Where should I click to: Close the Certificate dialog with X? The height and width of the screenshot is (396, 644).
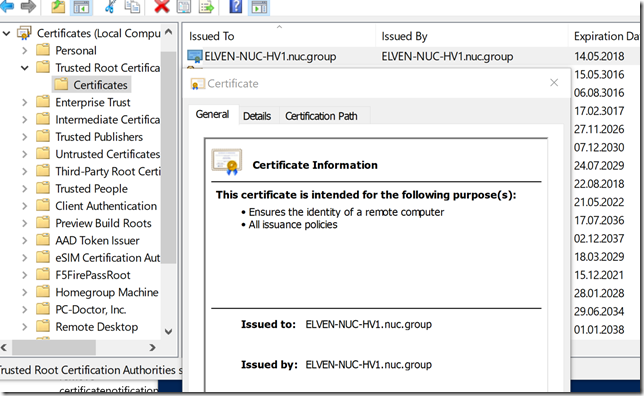pos(554,83)
